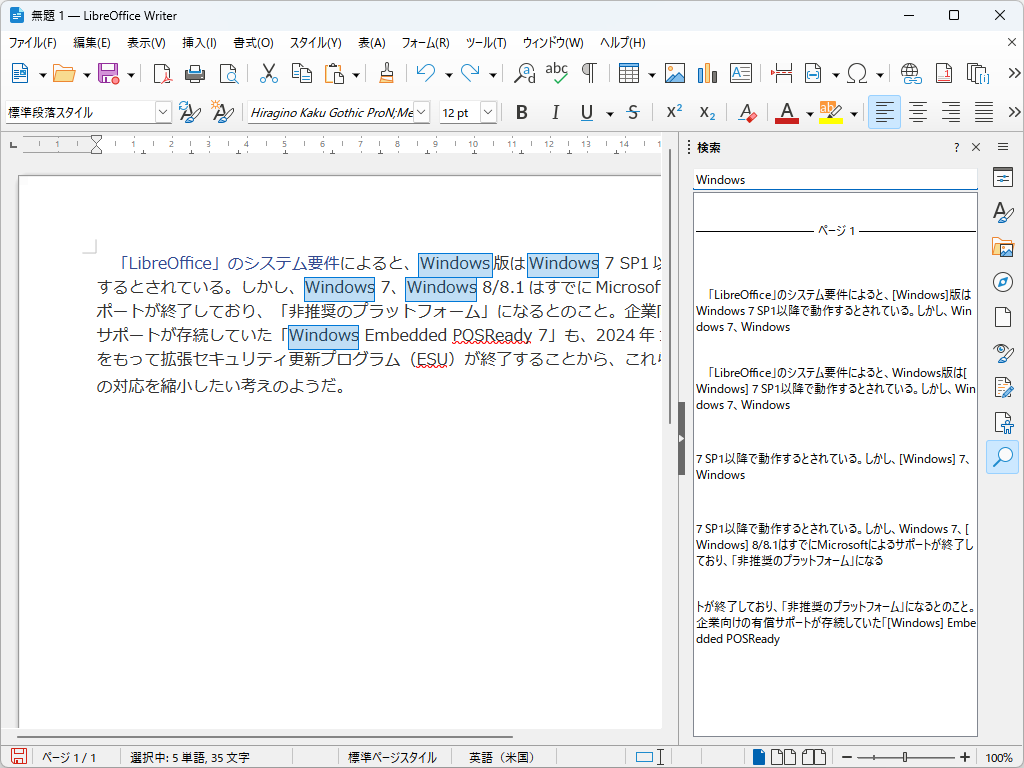Open the 表示(V) menu
Image resolution: width=1024 pixels, height=768 pixels.
[146, 43]
